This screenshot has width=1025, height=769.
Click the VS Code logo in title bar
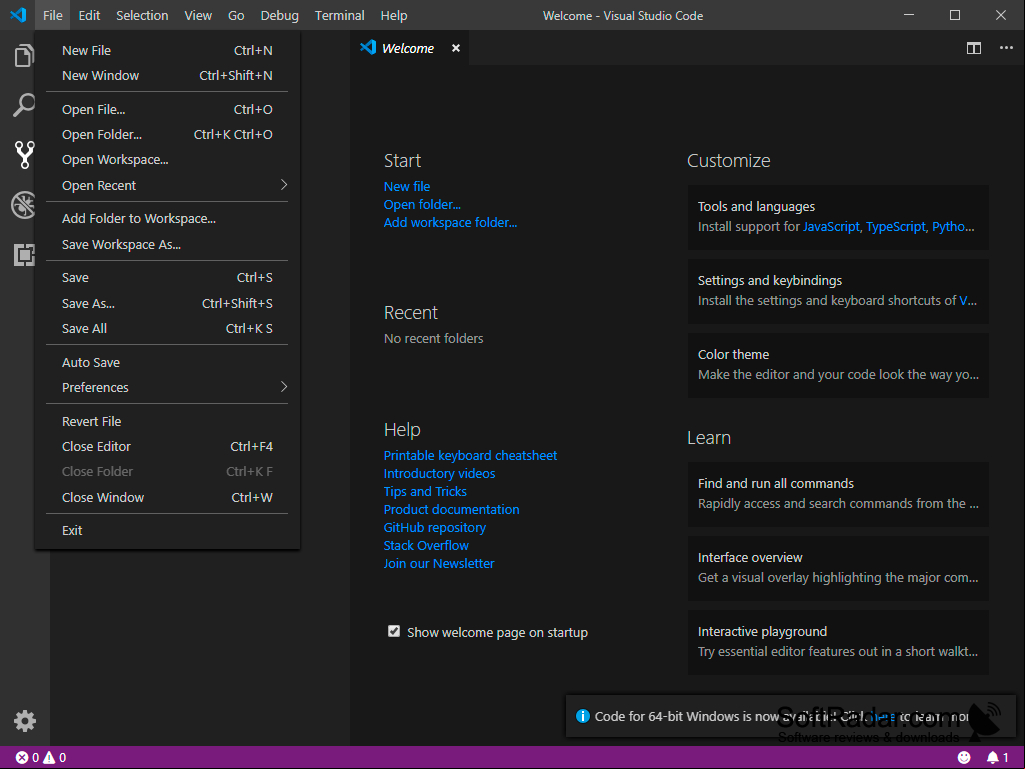pos(18,15)
